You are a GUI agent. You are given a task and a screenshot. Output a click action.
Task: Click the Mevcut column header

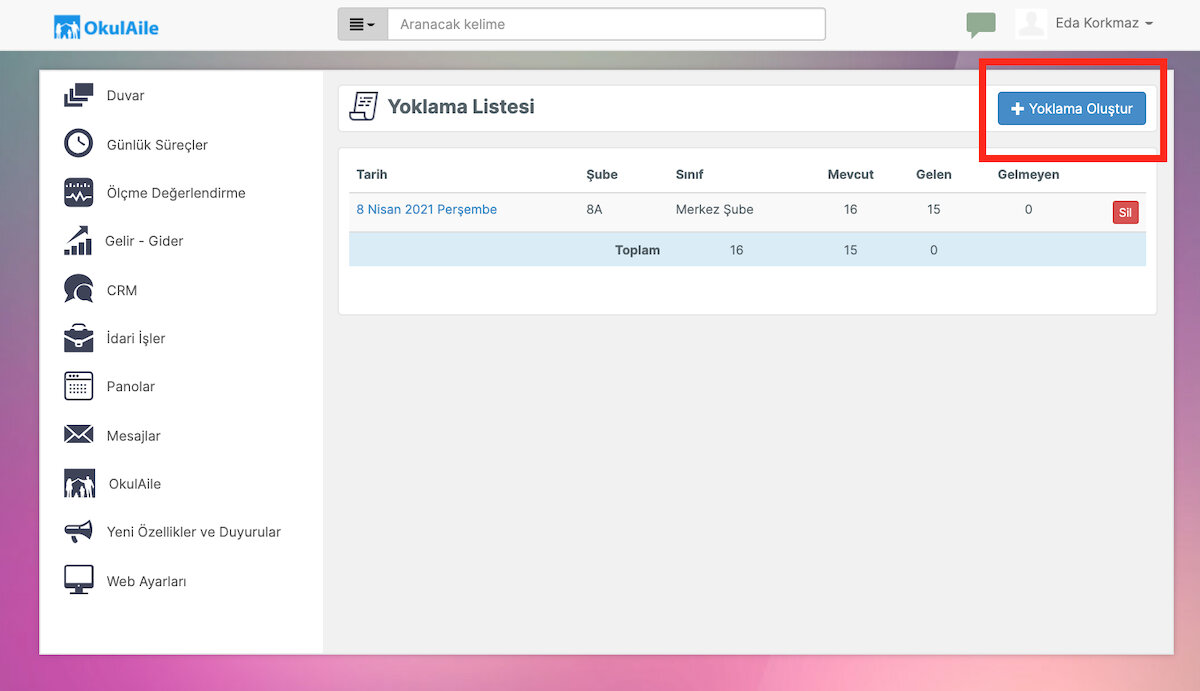coord(850,174)
